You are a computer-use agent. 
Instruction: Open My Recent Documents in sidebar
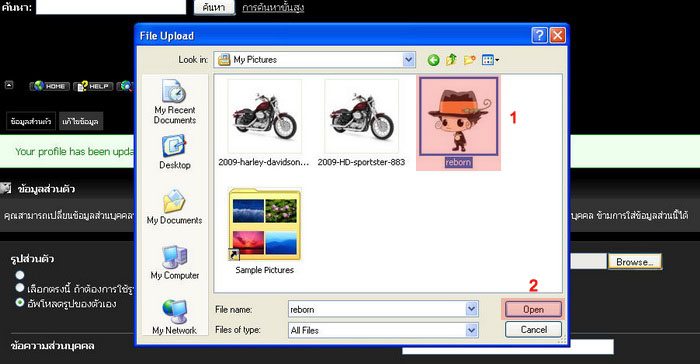point(175,102)
